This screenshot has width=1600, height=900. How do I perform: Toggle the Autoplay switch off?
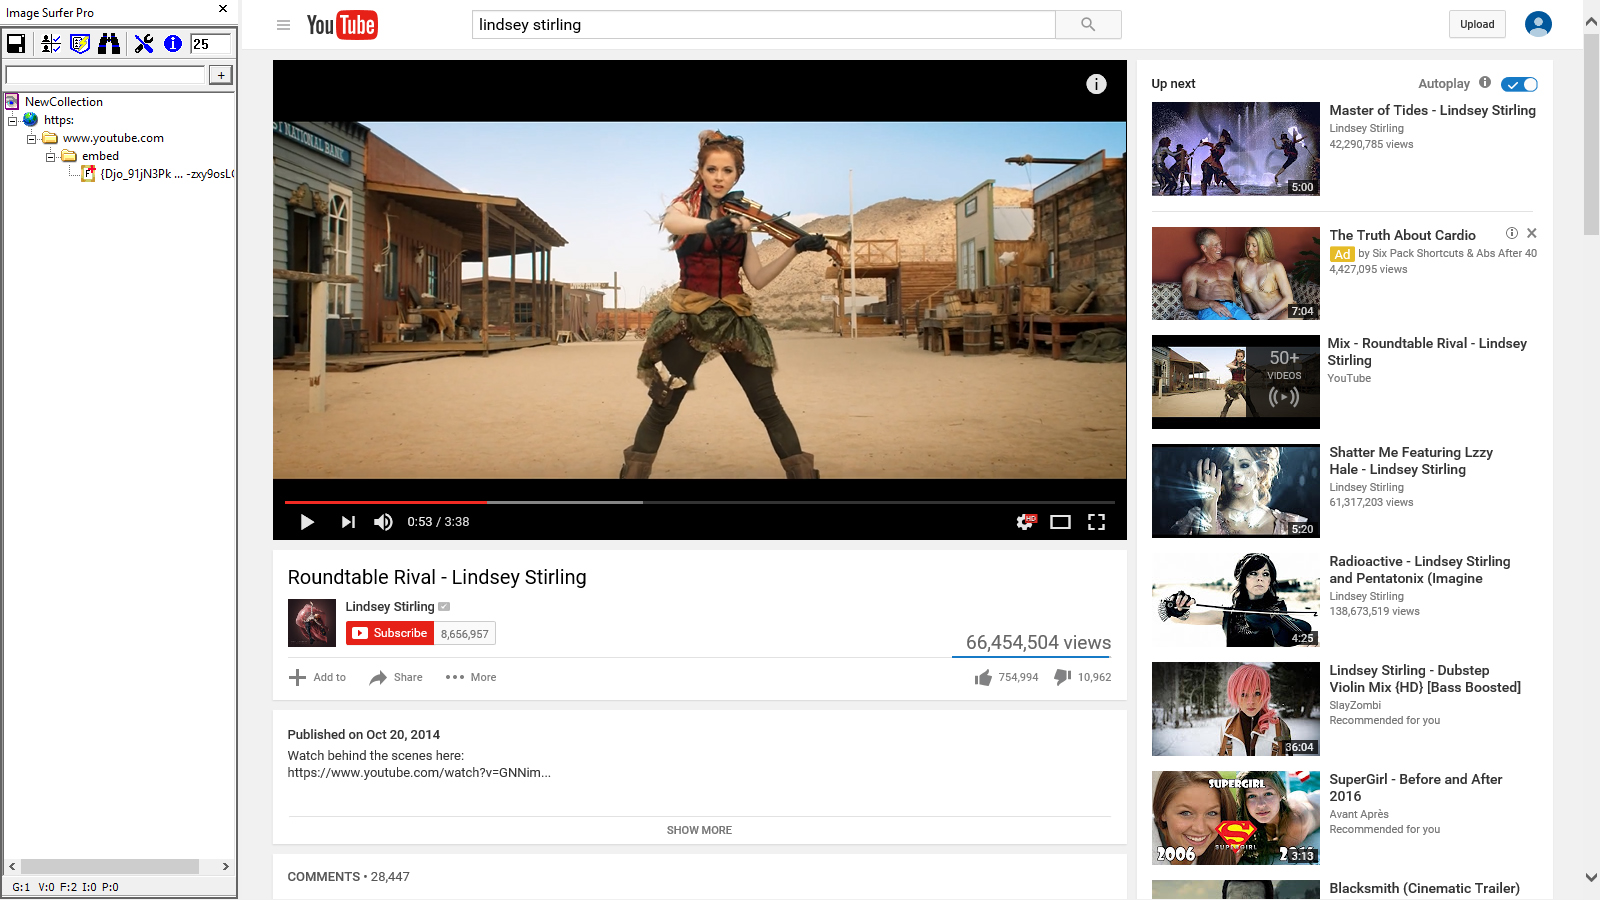(1520, 84)
